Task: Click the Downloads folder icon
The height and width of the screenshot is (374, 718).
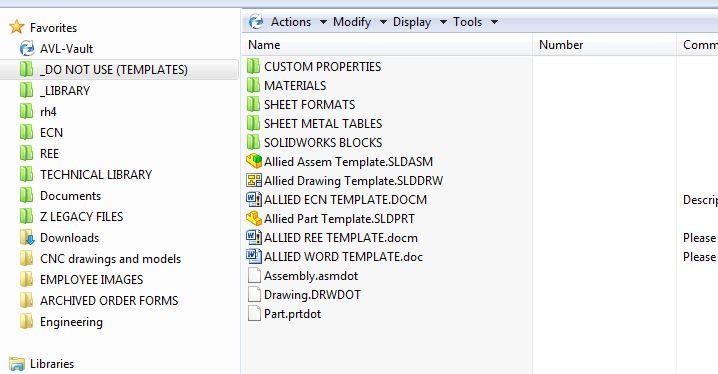Action: pos(27,238)
